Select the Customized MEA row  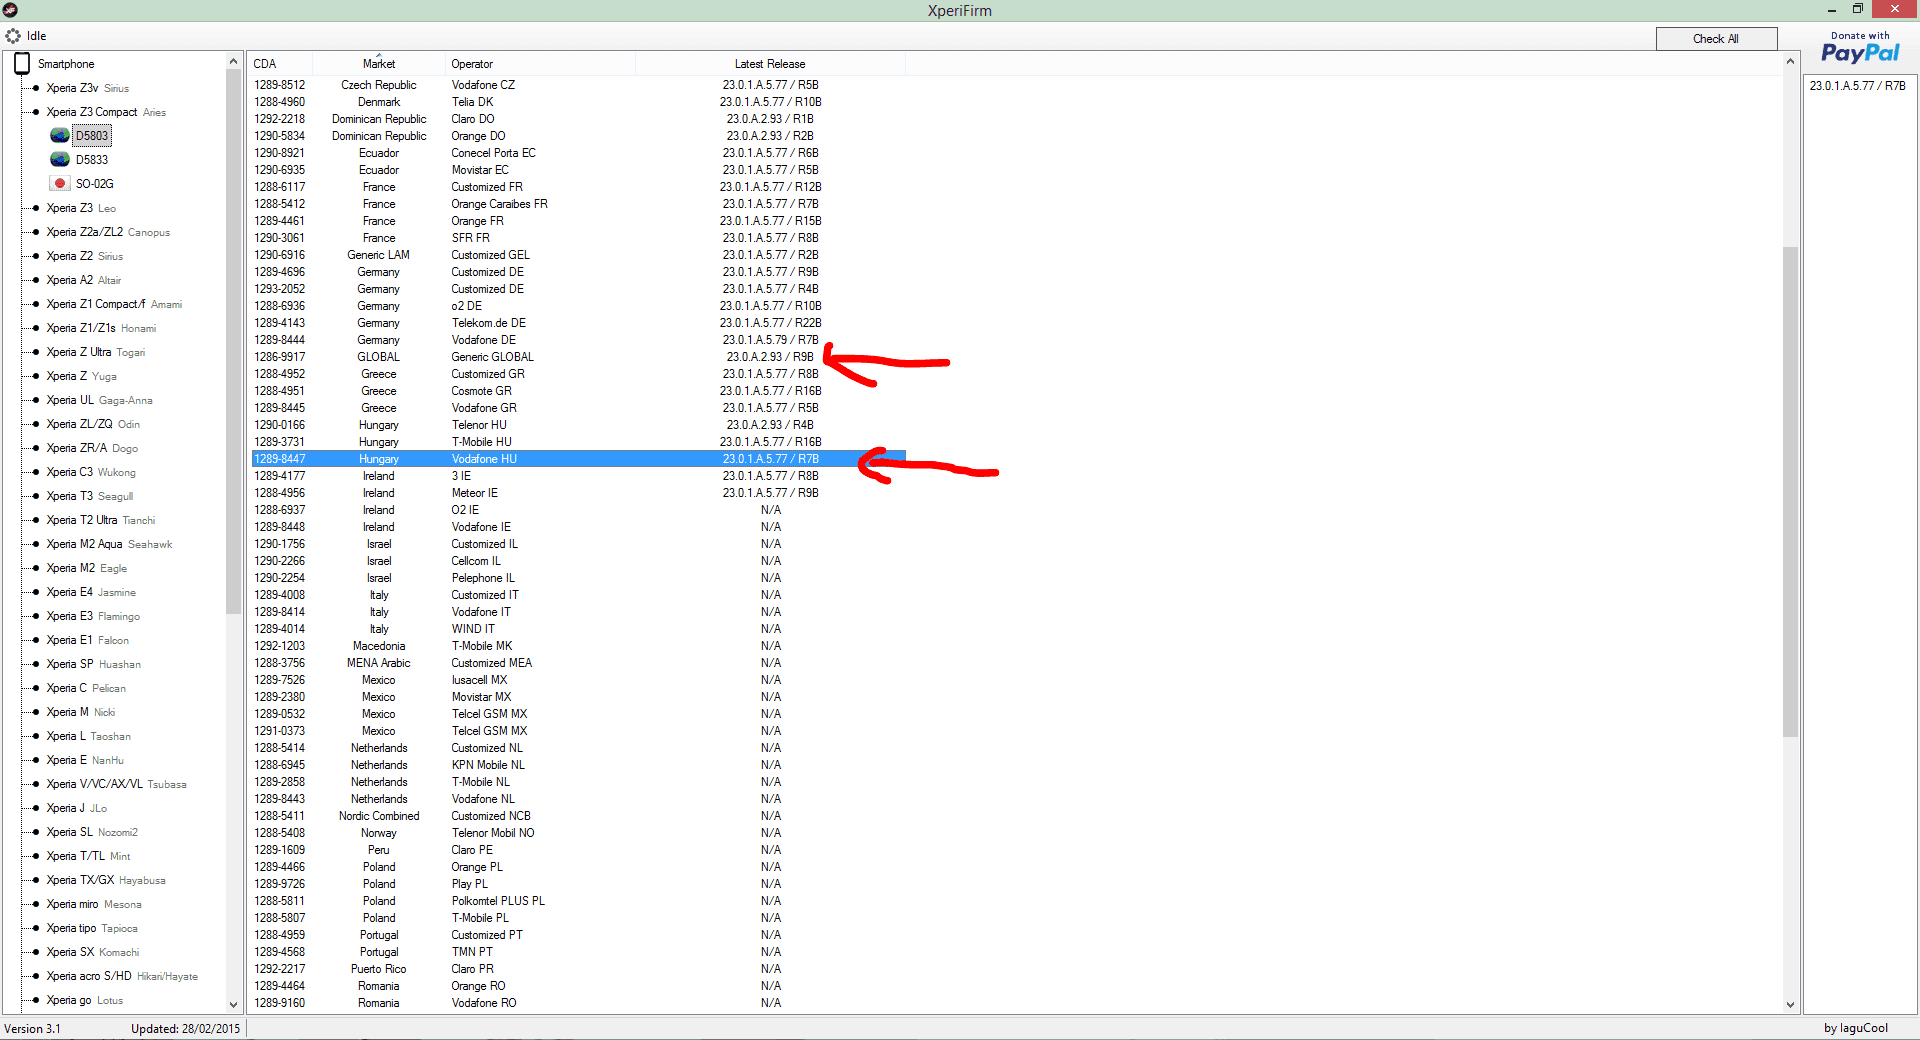[x=578, y=663]
